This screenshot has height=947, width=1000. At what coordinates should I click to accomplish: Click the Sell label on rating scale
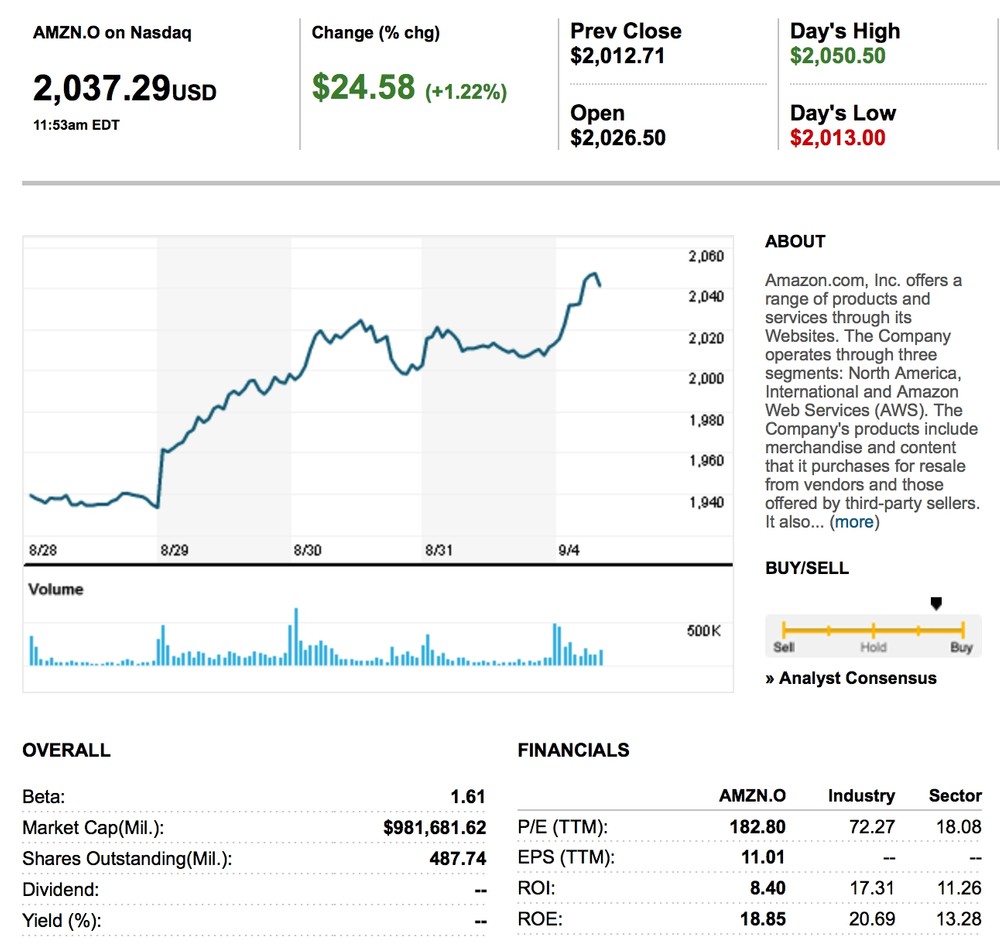[x=784, y=647]
